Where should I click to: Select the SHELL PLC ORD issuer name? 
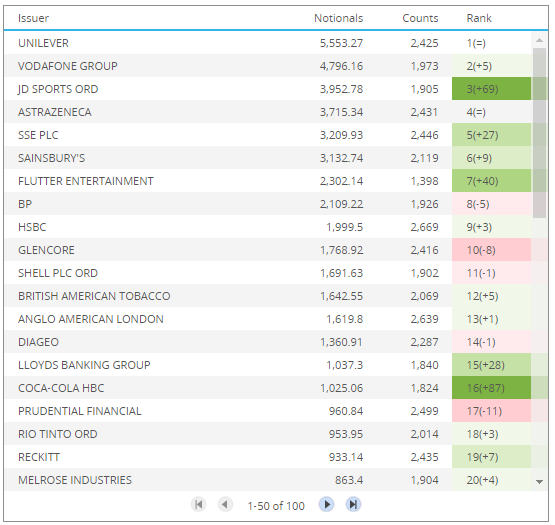pos(58,273)
